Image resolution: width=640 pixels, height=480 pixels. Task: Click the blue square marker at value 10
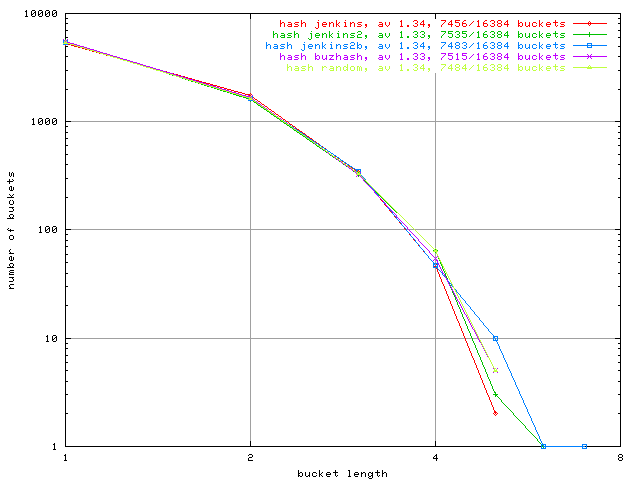coord(496,338)
